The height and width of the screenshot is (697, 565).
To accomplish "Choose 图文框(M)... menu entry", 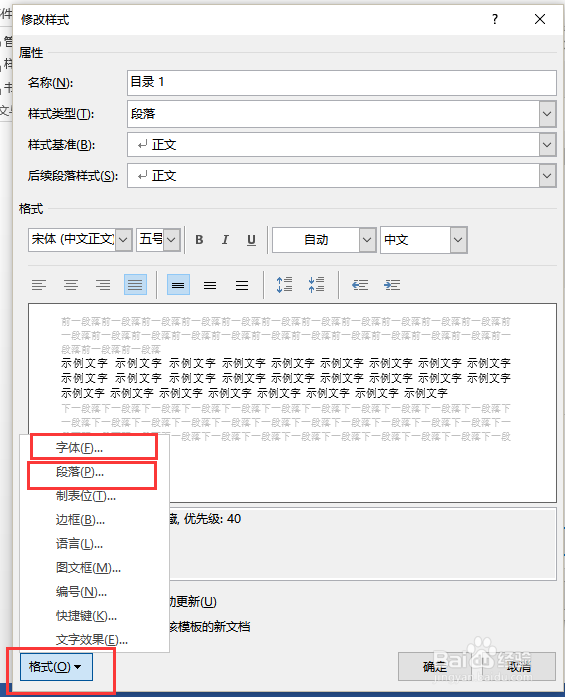I will pos(94,568).
